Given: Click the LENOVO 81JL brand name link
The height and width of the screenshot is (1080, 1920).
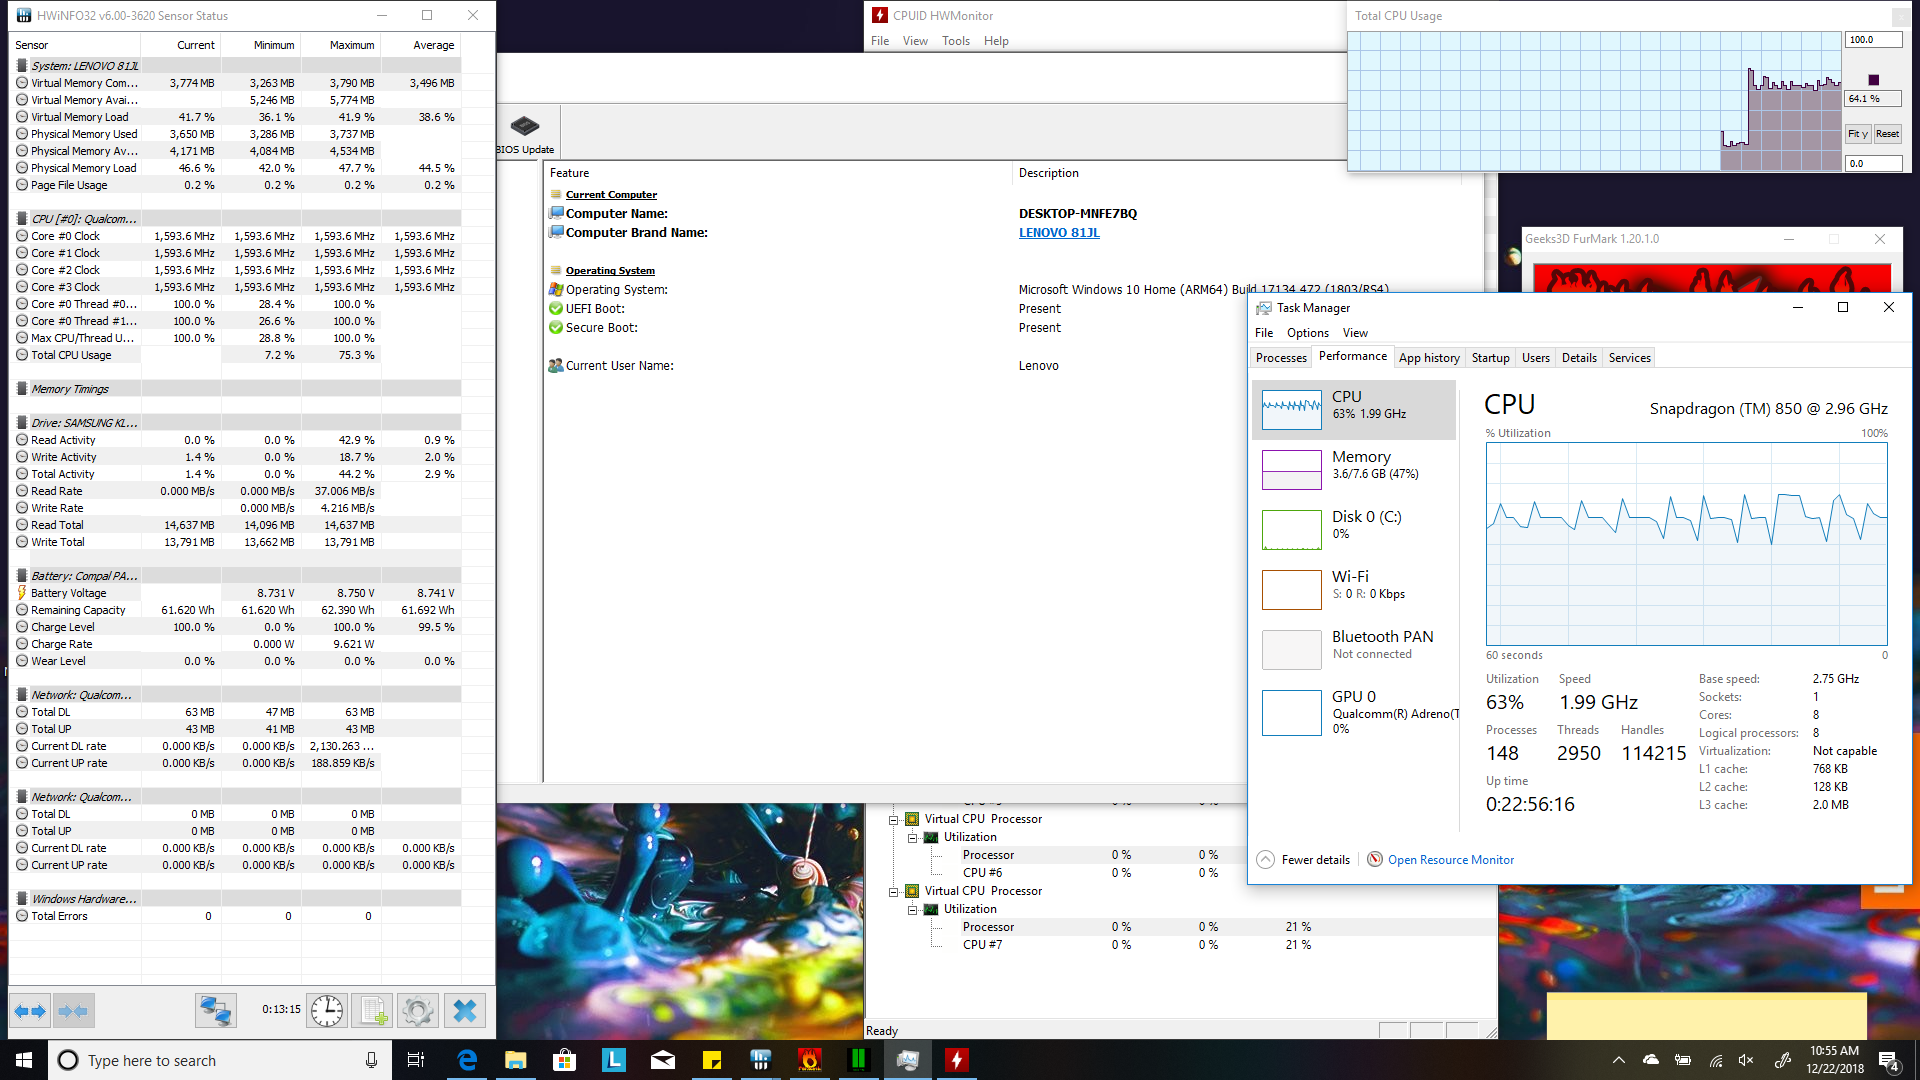Looking at the screenshot, I should click(1059, 233).
